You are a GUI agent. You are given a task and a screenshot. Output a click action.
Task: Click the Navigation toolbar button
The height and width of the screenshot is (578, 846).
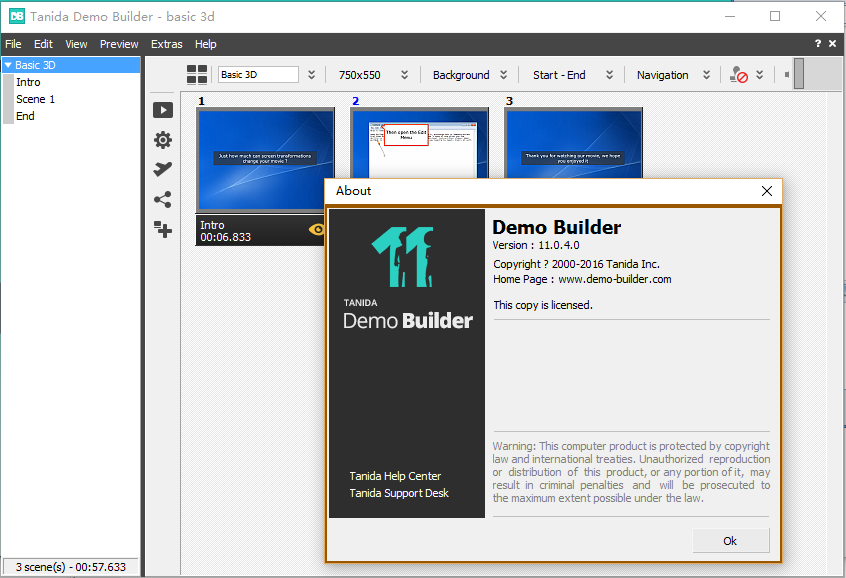coord(663,74)
